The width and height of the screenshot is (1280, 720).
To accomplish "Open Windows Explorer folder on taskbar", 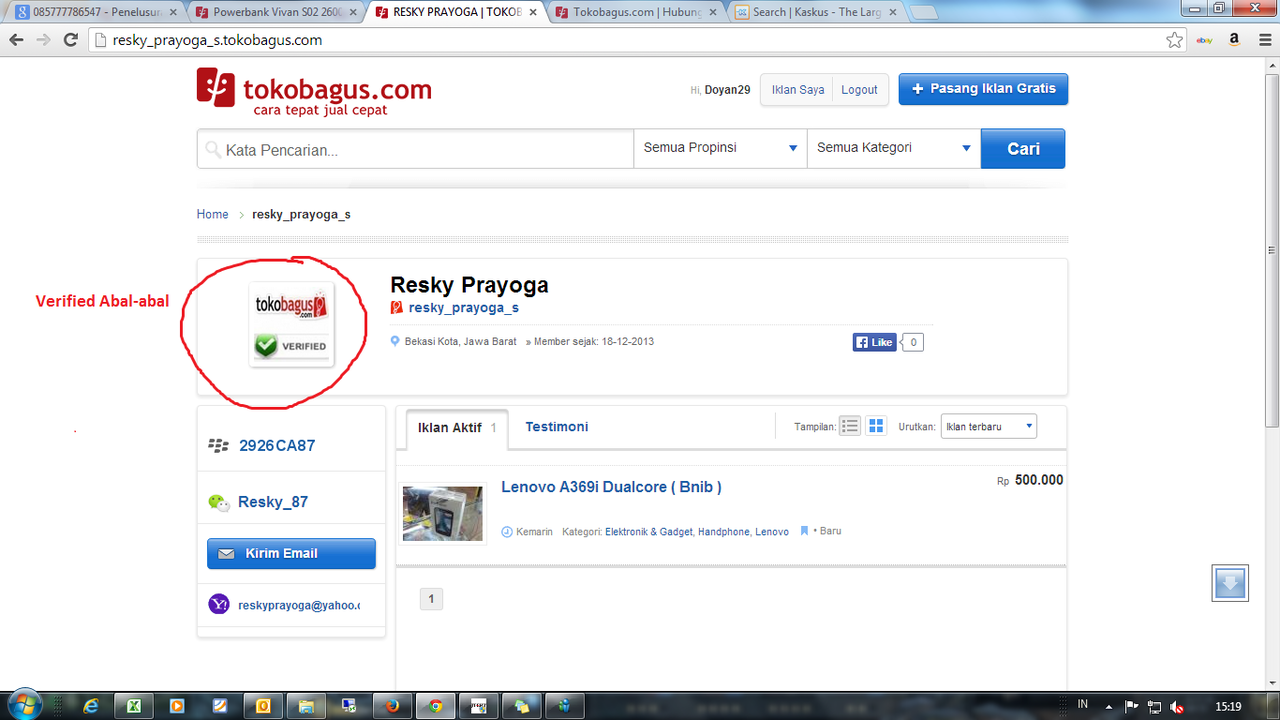I will [x=305, y=706].
